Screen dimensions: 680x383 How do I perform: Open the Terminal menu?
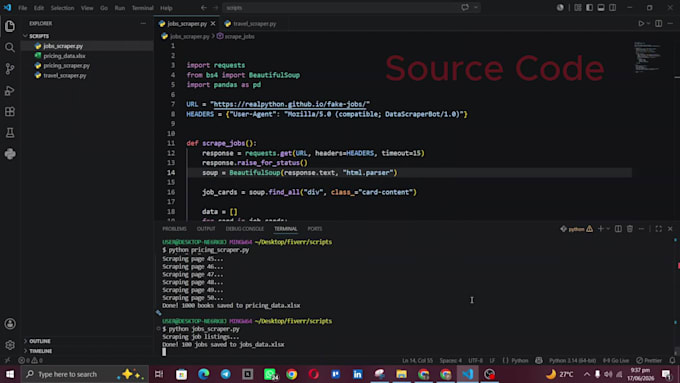(142, 8)
